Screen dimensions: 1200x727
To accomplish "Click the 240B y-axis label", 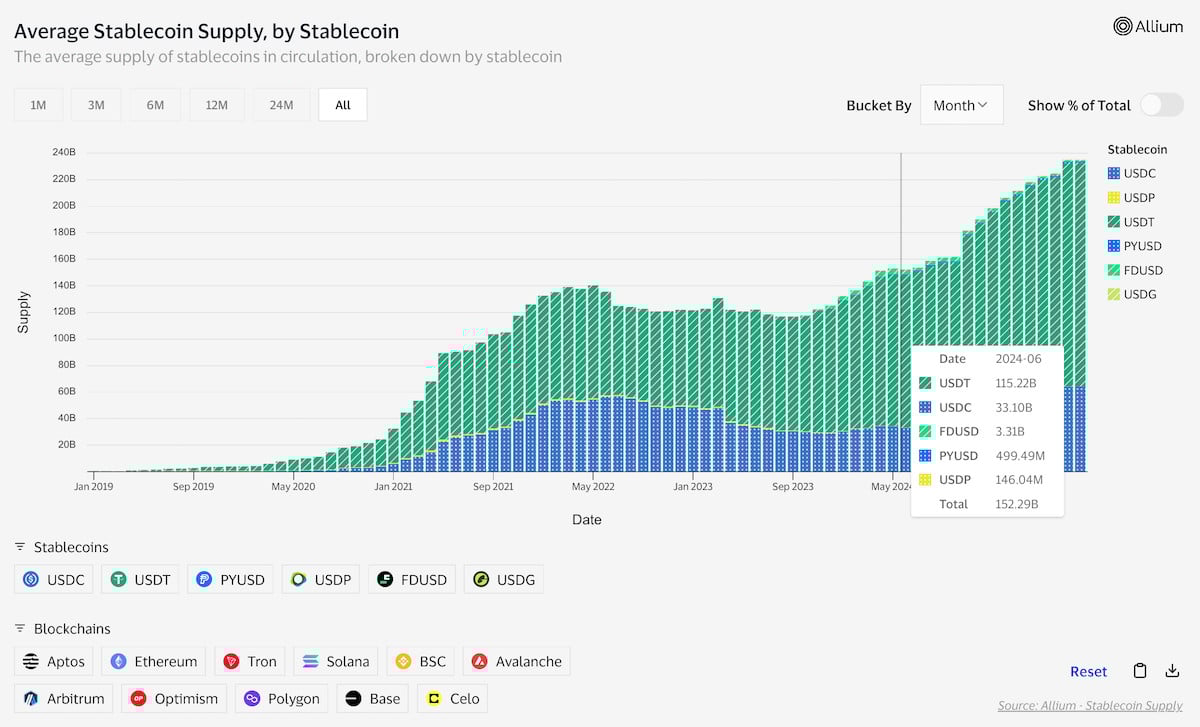I will click(64, 152).
